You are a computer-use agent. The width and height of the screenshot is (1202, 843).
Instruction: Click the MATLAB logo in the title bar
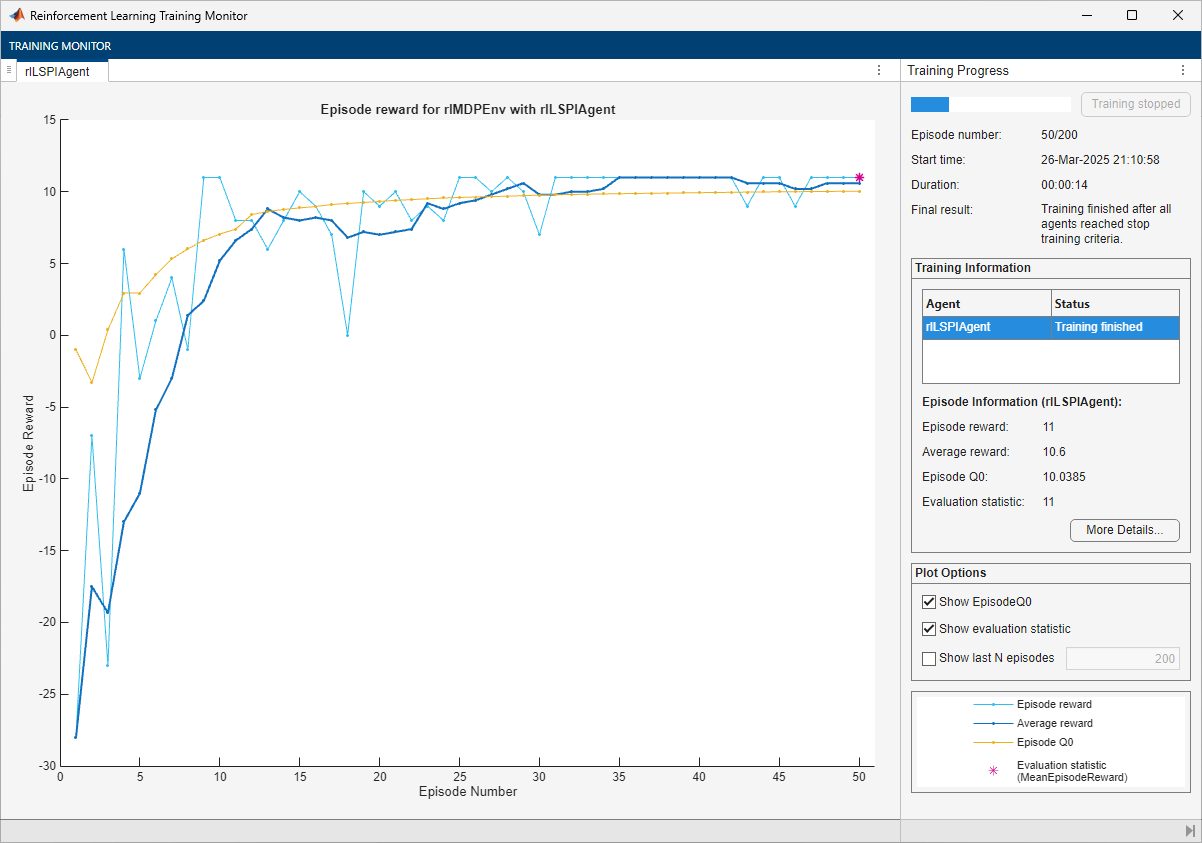point(17,16)
